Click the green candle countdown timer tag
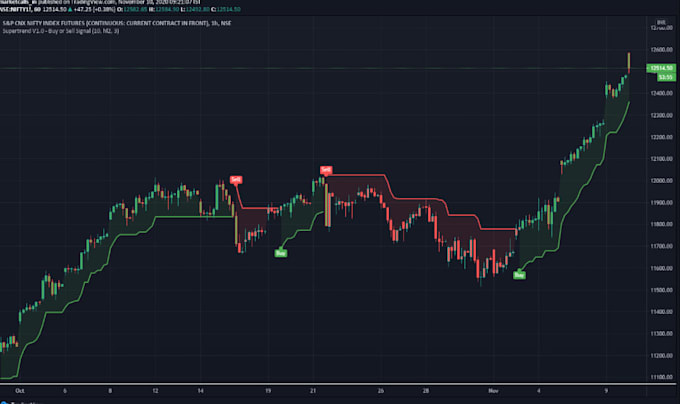680x404 pixels. [x=666, y=77]
